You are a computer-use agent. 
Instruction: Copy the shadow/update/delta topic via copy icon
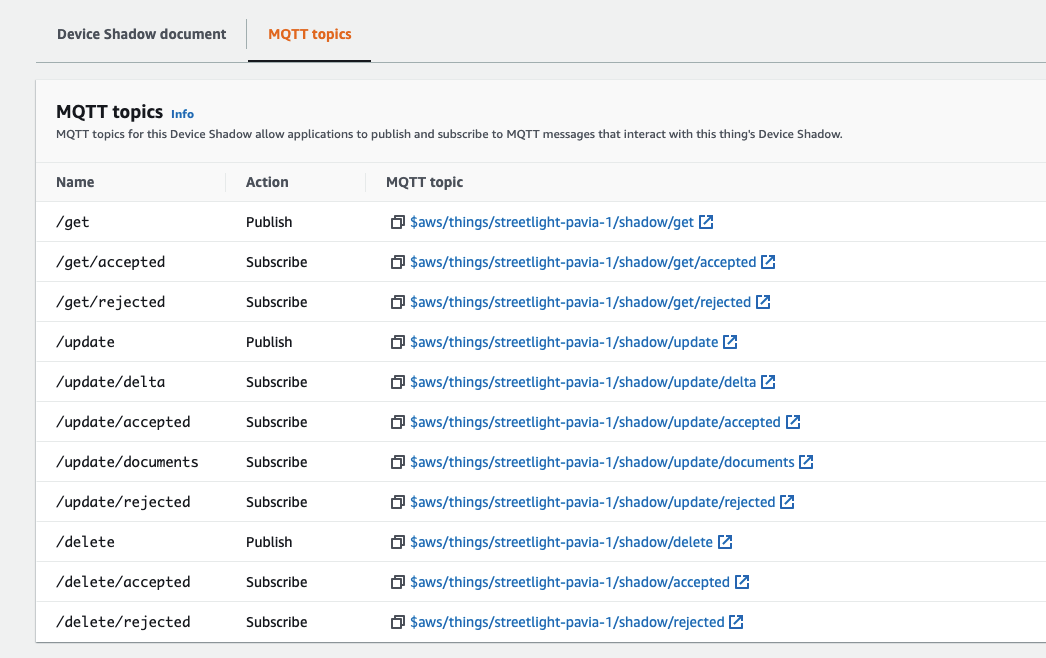pos(397,382)
